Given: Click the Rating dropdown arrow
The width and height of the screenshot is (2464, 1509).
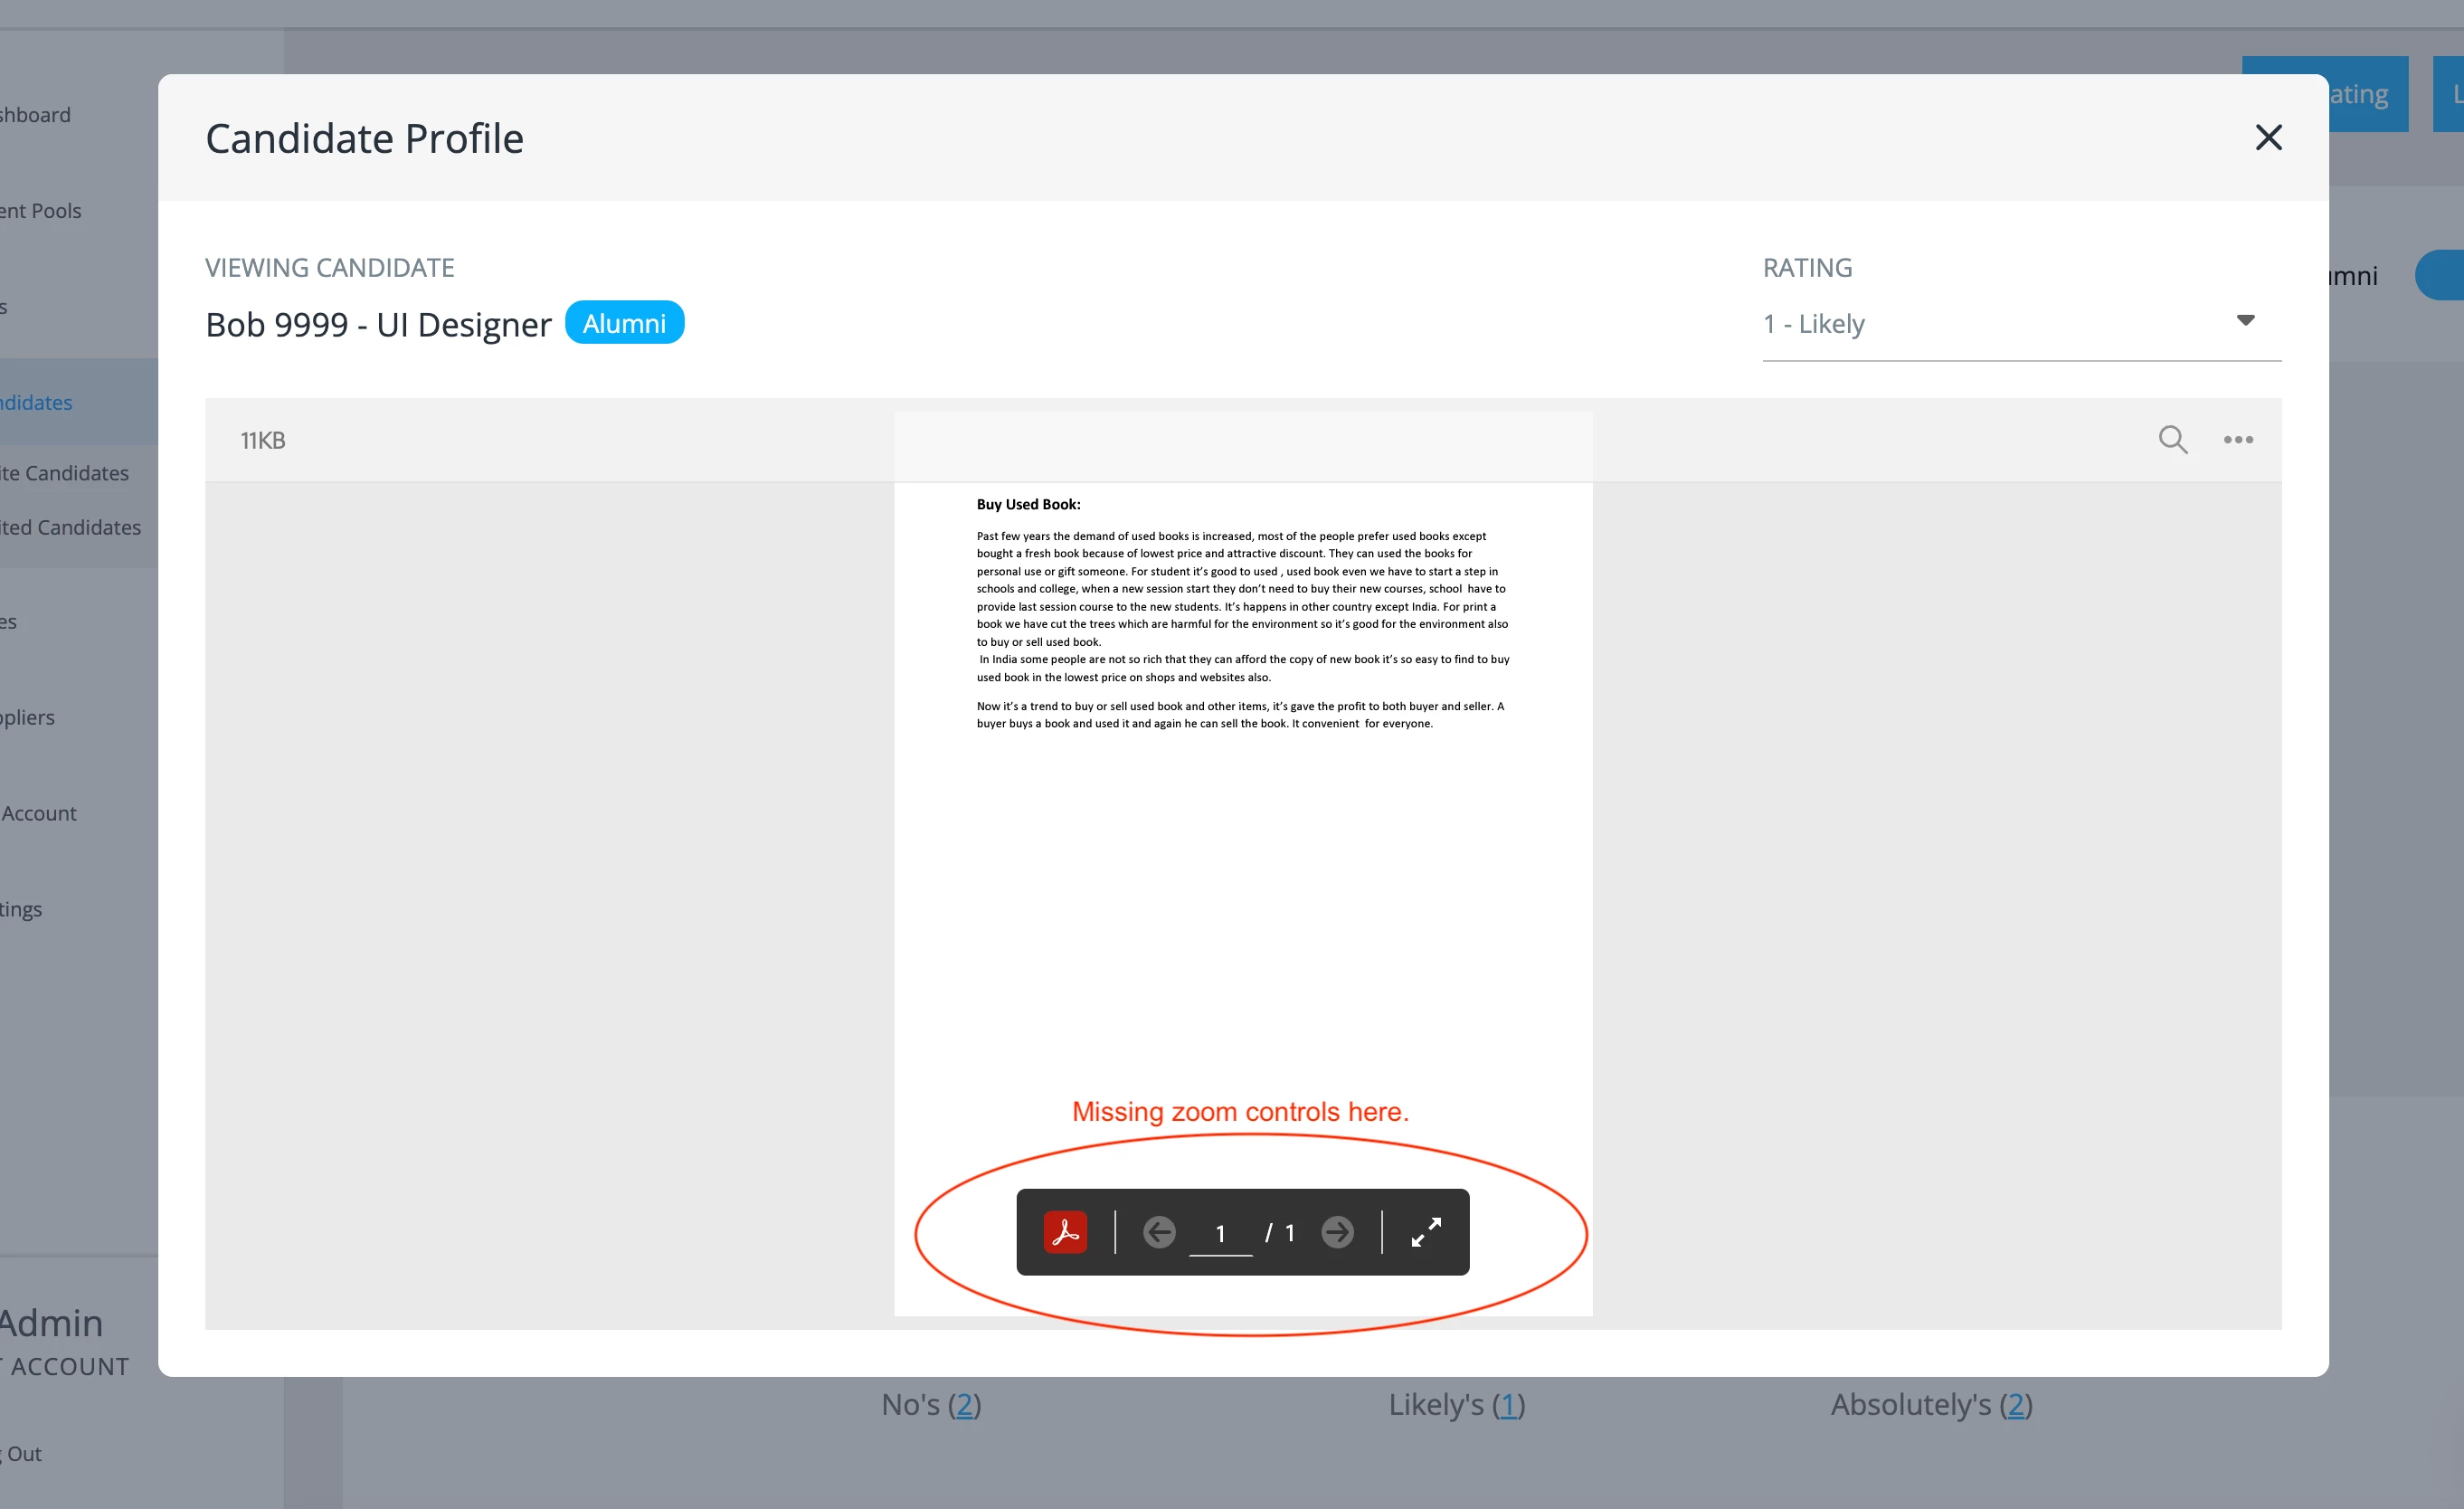Looking at the screenshot, I should pyautogui.click(x=2245, y=321).
